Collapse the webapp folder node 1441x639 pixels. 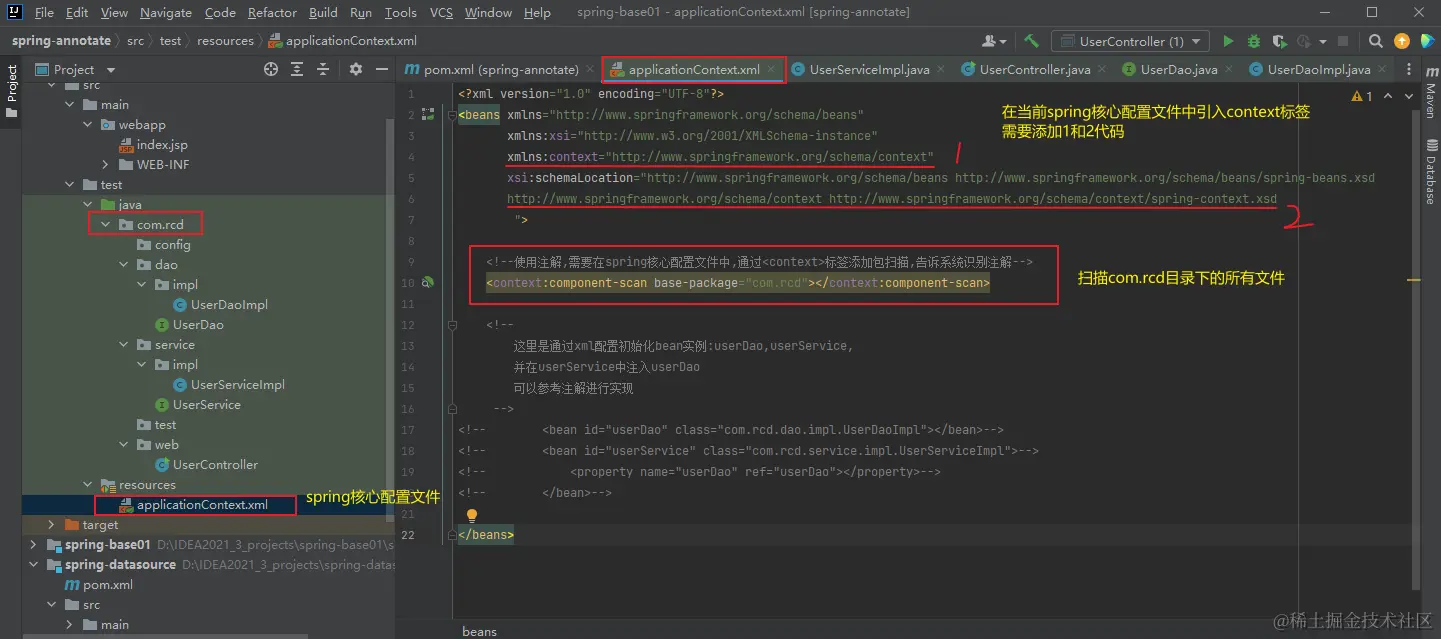pos(89,125)
